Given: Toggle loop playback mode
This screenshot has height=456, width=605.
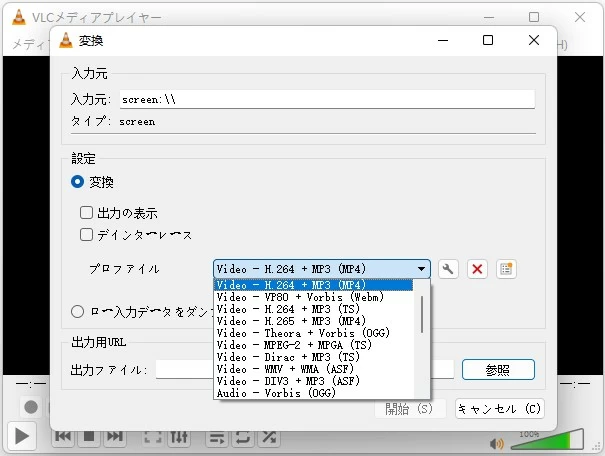Looking at the screenshot, I should [x=243, y=437].
